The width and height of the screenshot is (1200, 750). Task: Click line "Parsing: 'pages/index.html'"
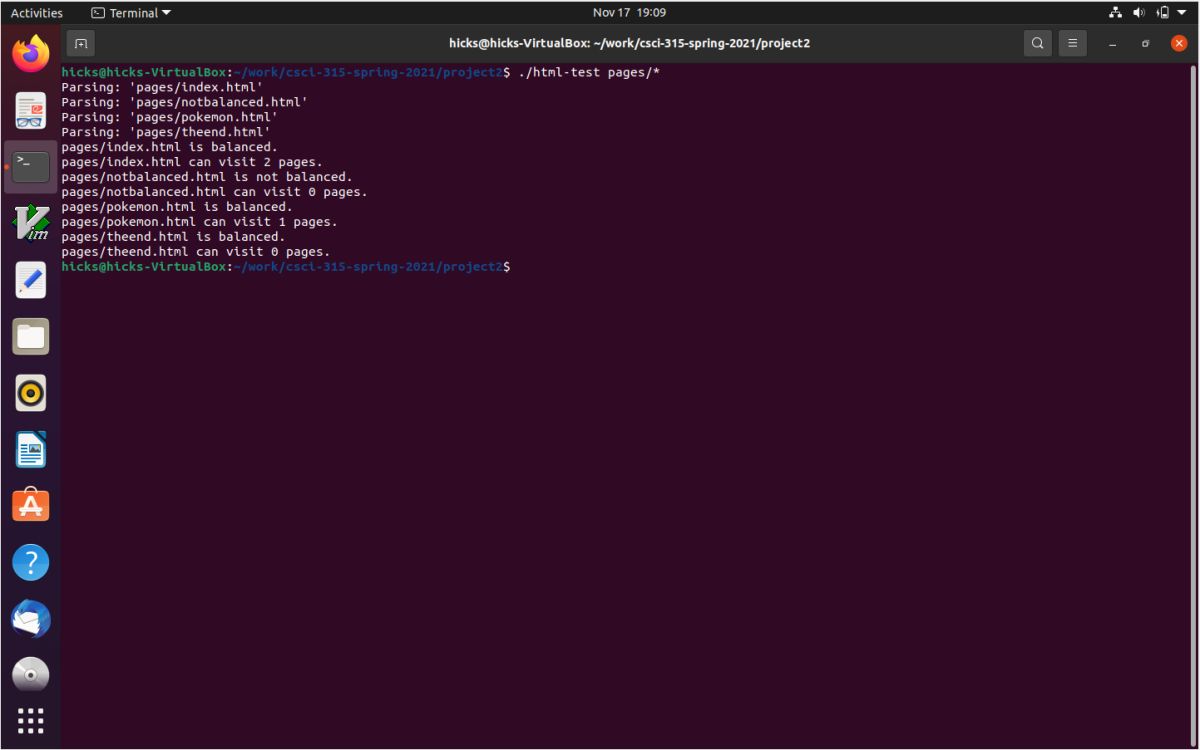click(x=162, y=87)
